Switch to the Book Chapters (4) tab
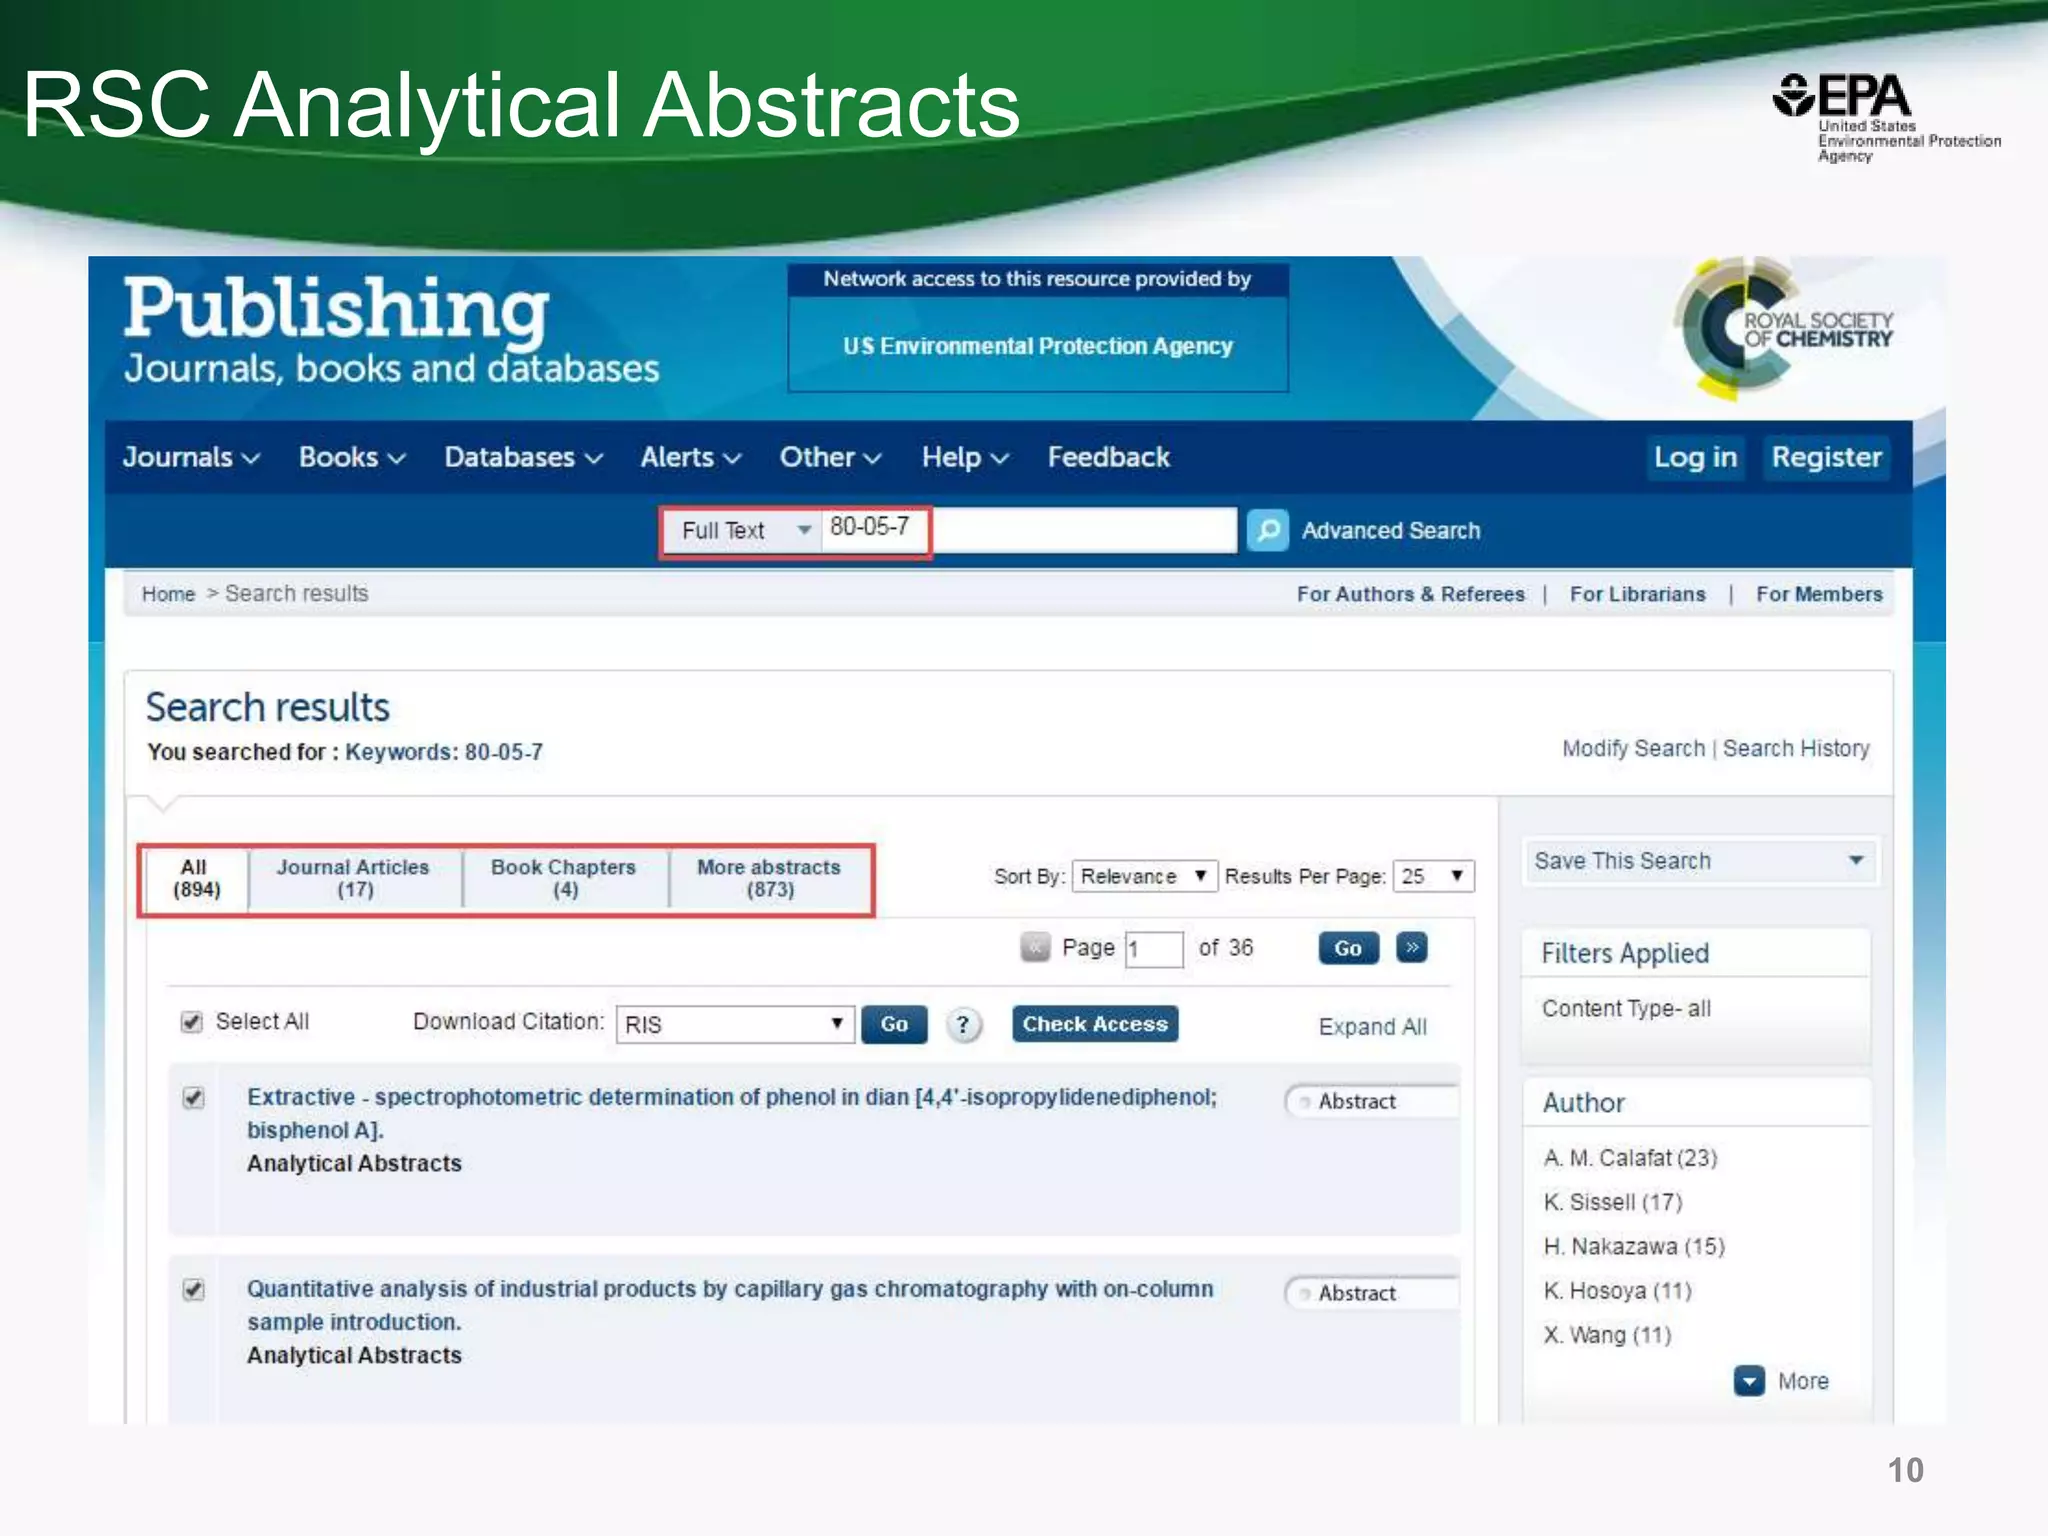 point(564,878)
